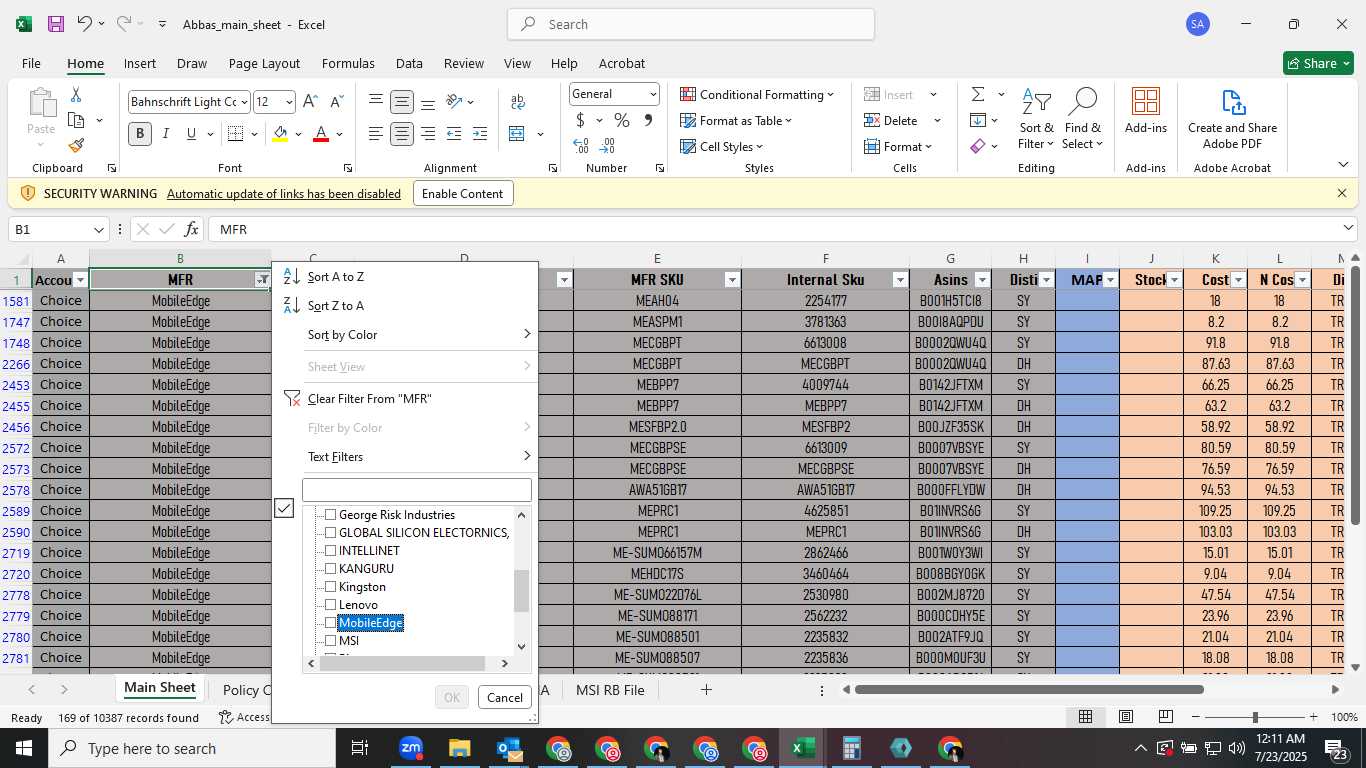Click Enable Content button
This screenshot has height=768, width=1366.
click(x=463, y=194)
